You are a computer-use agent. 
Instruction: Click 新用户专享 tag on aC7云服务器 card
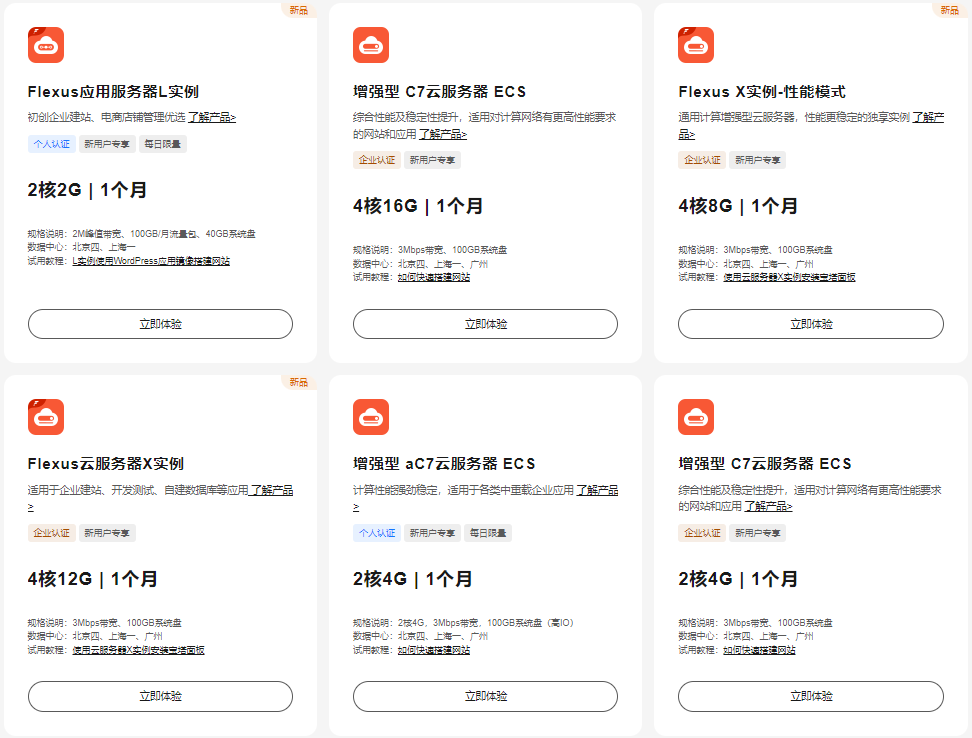click(x=432, y=533)
